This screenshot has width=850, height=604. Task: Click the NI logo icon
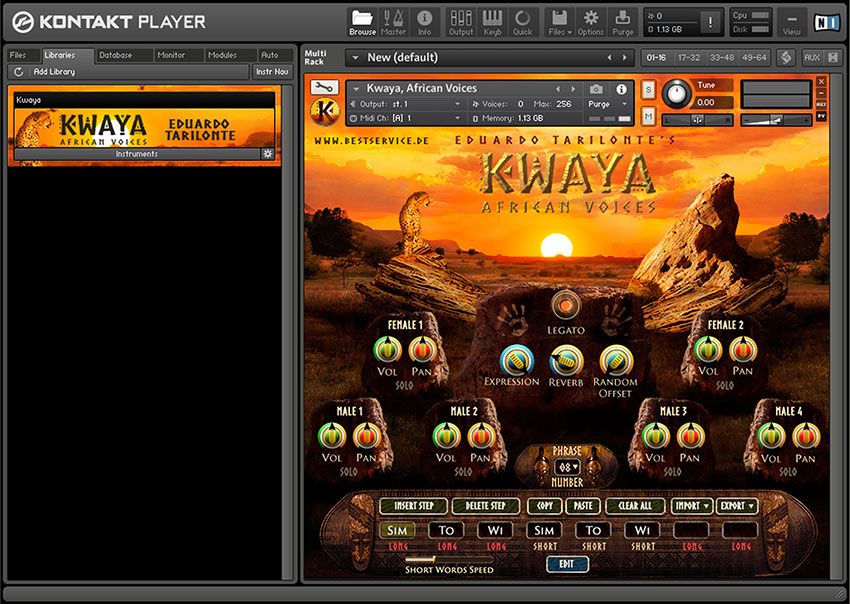point(827,22)
